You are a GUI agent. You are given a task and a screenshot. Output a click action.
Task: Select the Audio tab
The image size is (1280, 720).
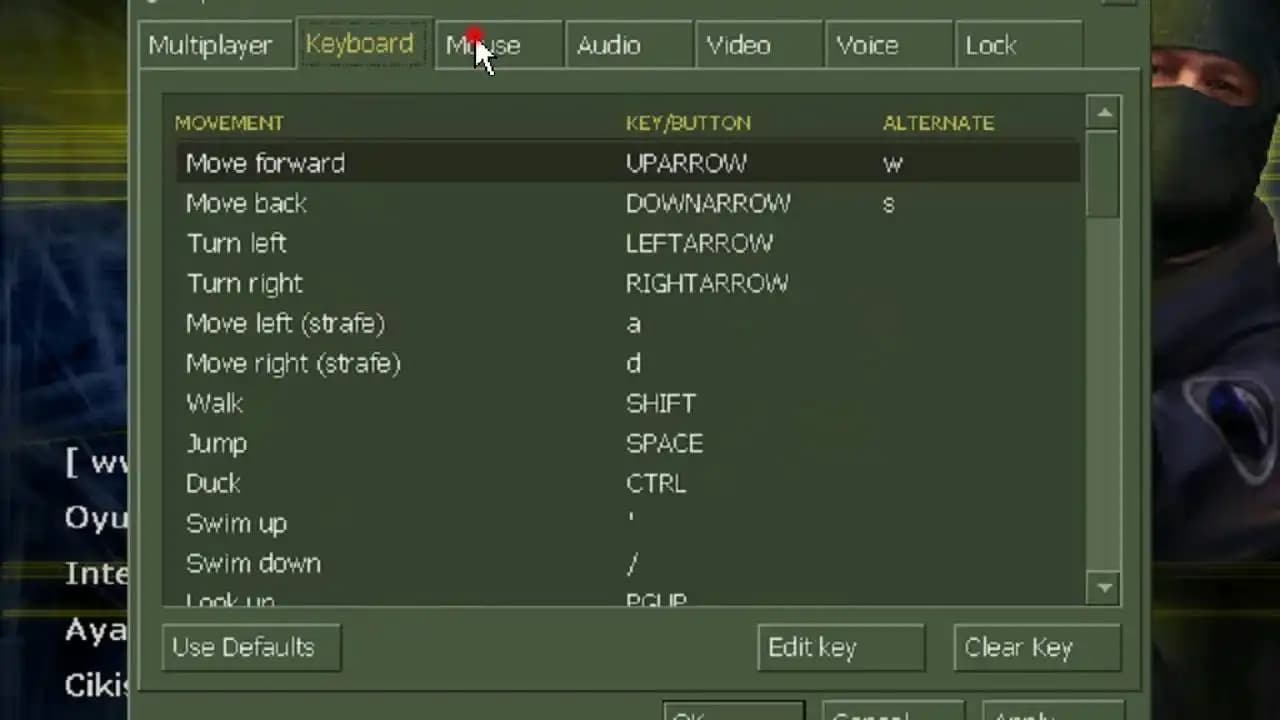pos(629,45)
